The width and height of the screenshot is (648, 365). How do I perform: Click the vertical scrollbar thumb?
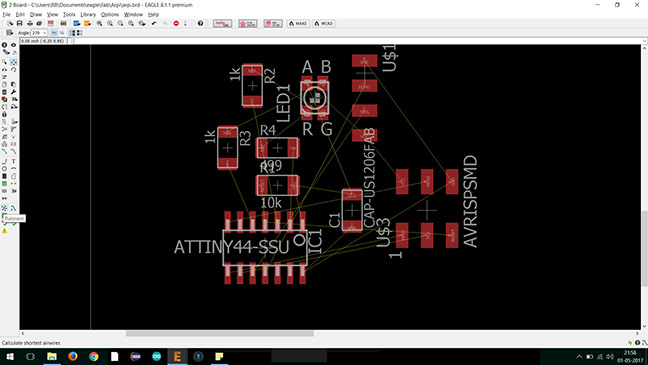pyautogui.click(x=645, y=248)
